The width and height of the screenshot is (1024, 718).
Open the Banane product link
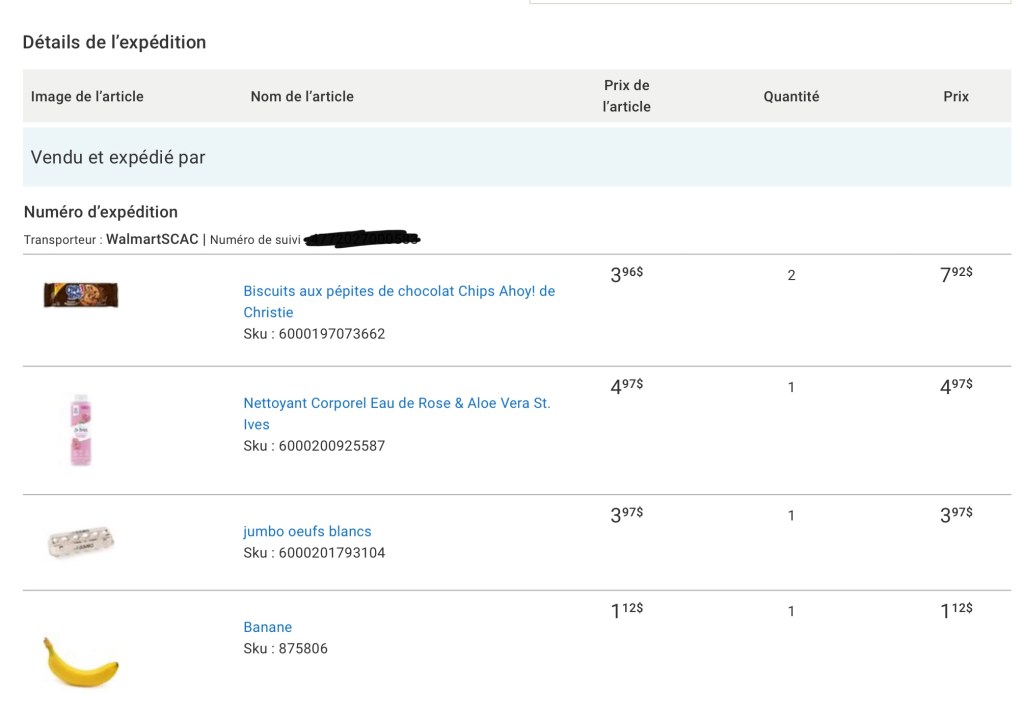[x=268, y=628]
